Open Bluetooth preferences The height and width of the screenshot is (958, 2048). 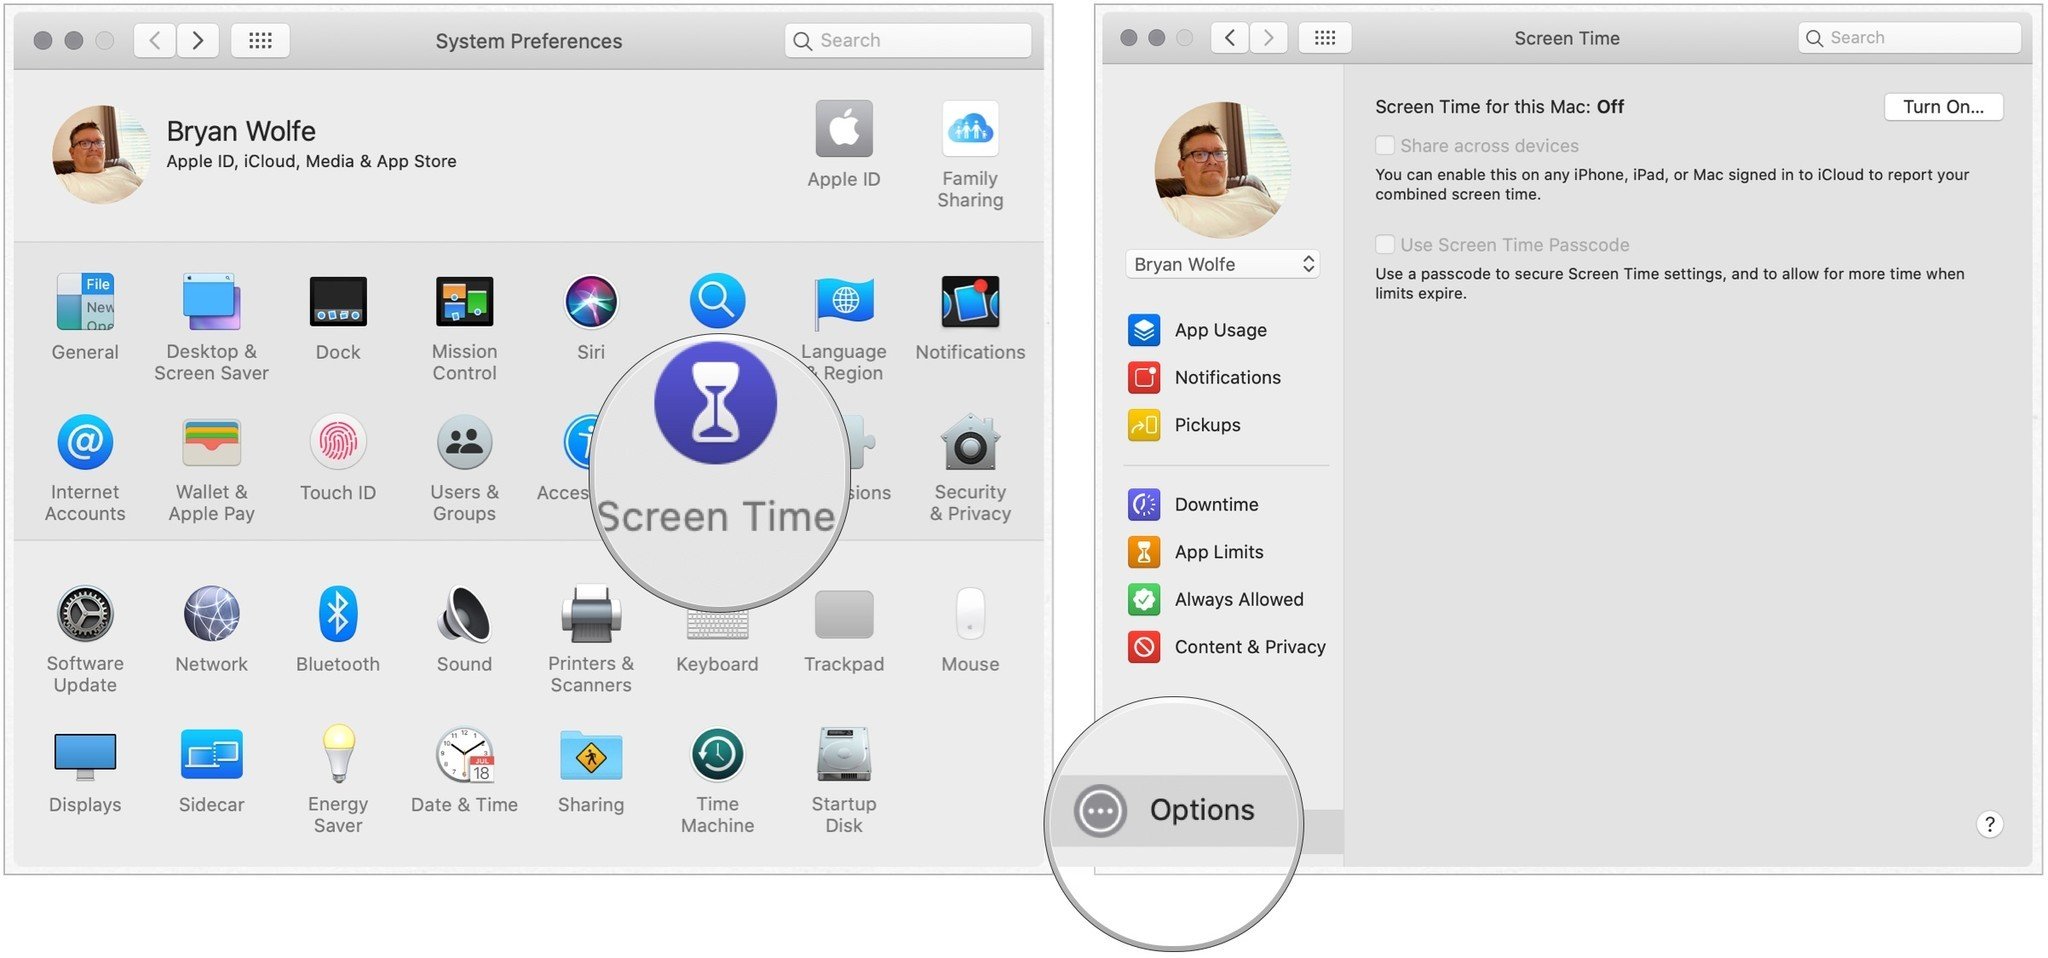tap(338, 629)
